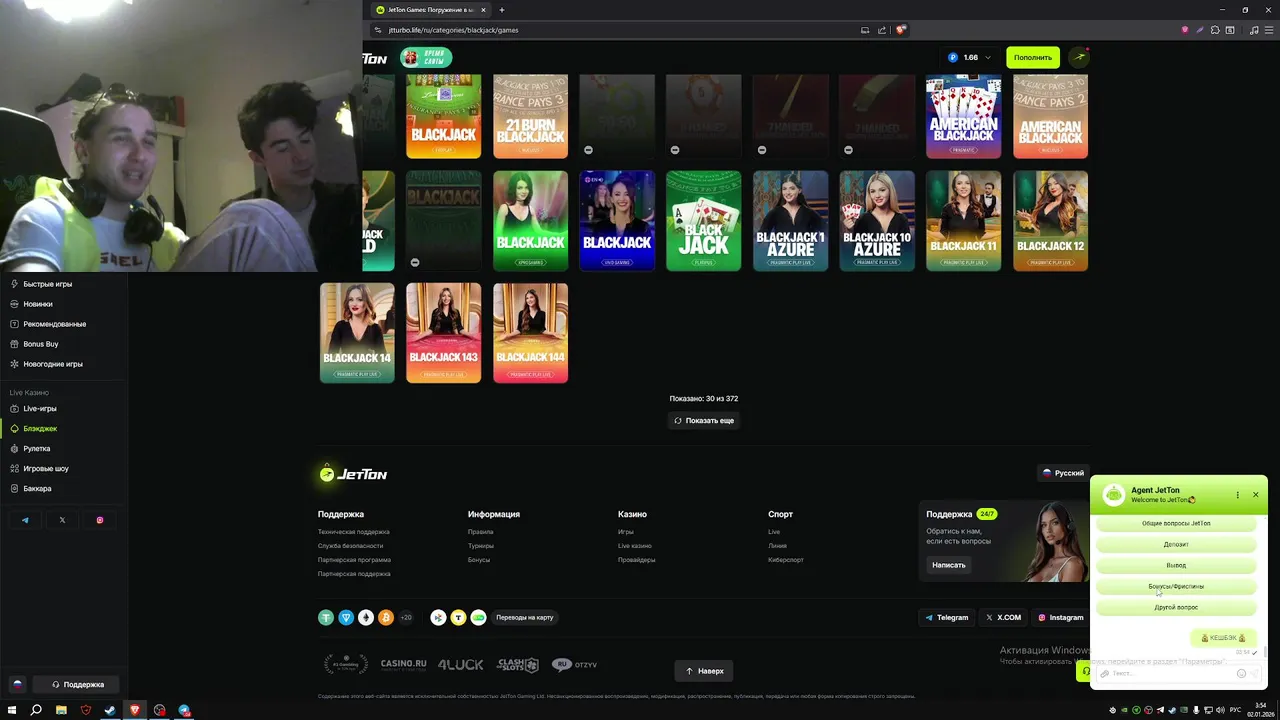Open Игровые шоу category
1280x720 pixels.
click(x=46, y=469)
